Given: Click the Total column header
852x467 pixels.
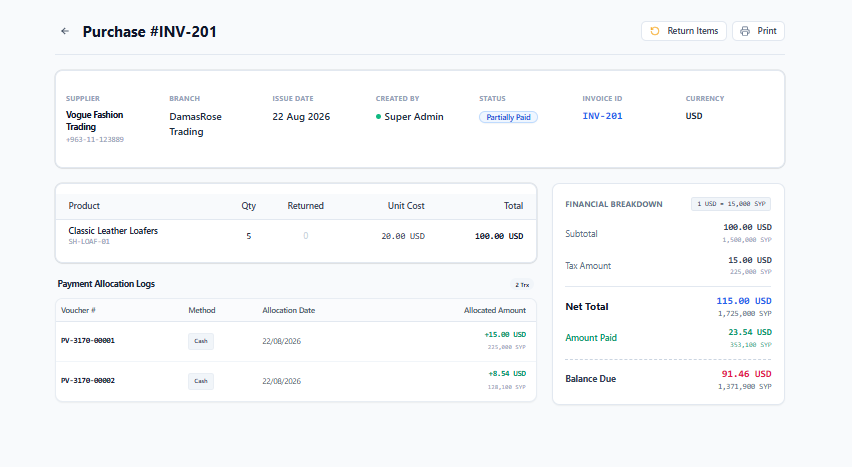Looking at the screenshot, I should (513, 206).
